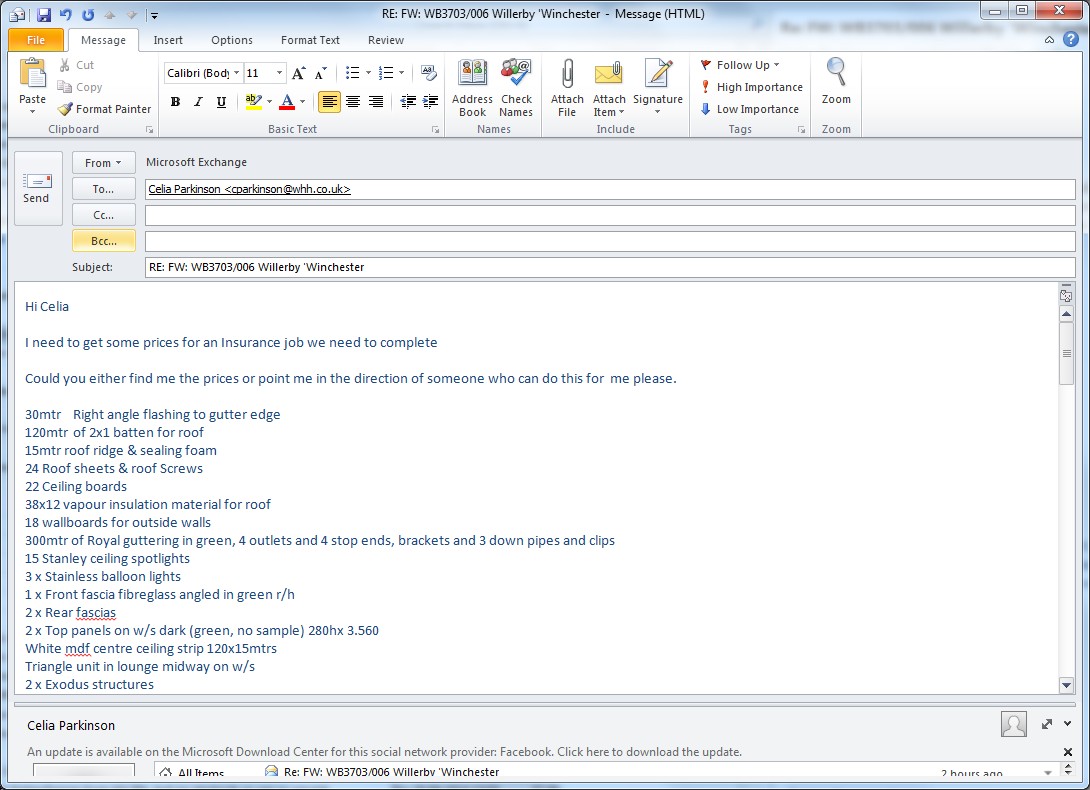Open the font color dropdown arrow

302,102
